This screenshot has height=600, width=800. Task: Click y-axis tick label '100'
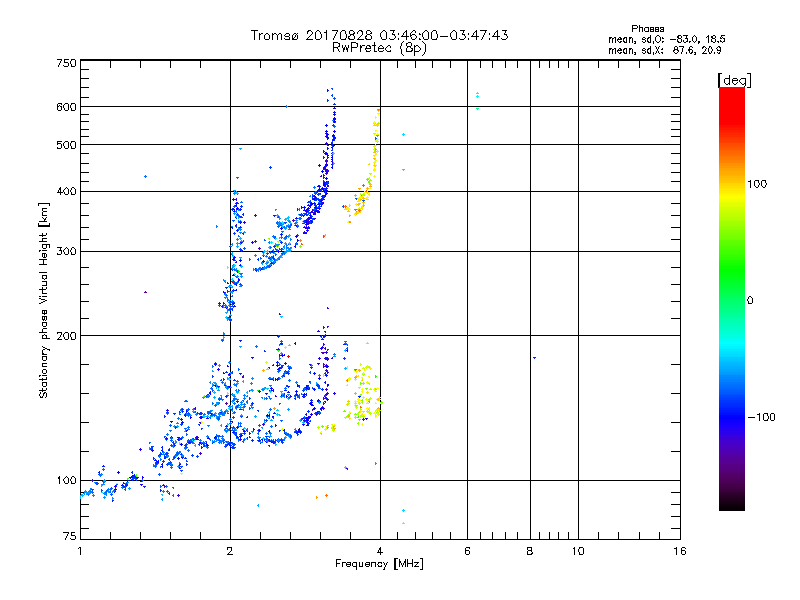[x=66, y=481]
